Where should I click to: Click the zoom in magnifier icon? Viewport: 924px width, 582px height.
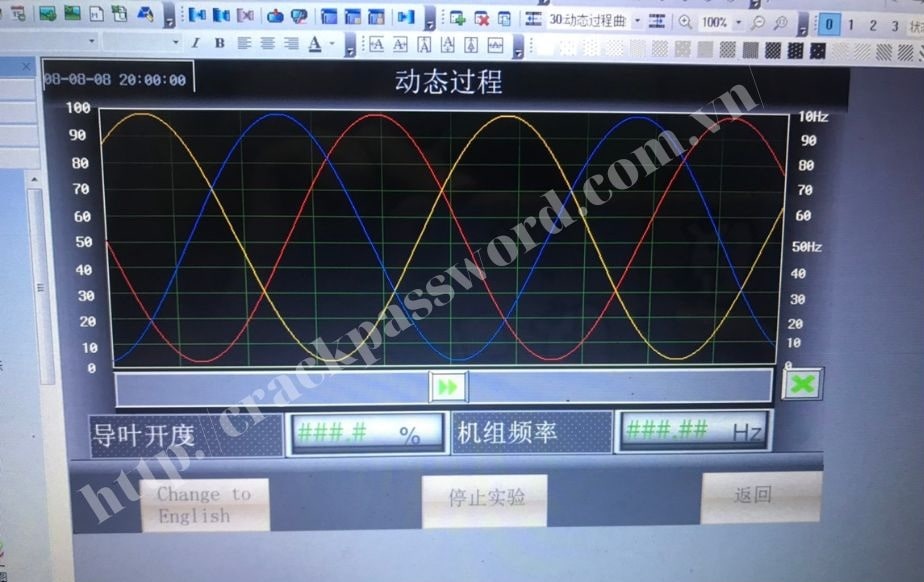[685, 21]
